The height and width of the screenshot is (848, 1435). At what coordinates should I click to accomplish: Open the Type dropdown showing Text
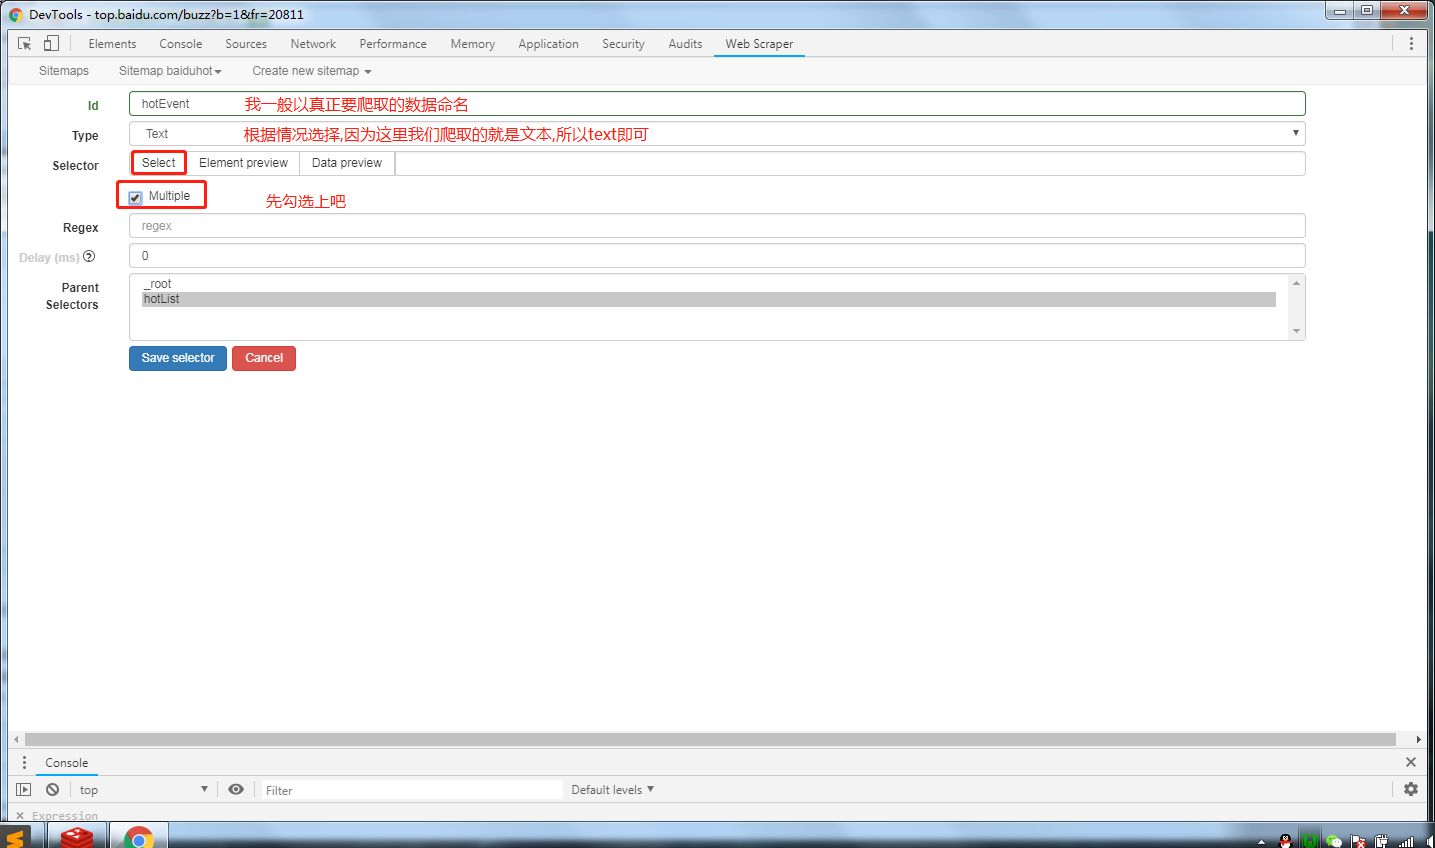(717, 134)
